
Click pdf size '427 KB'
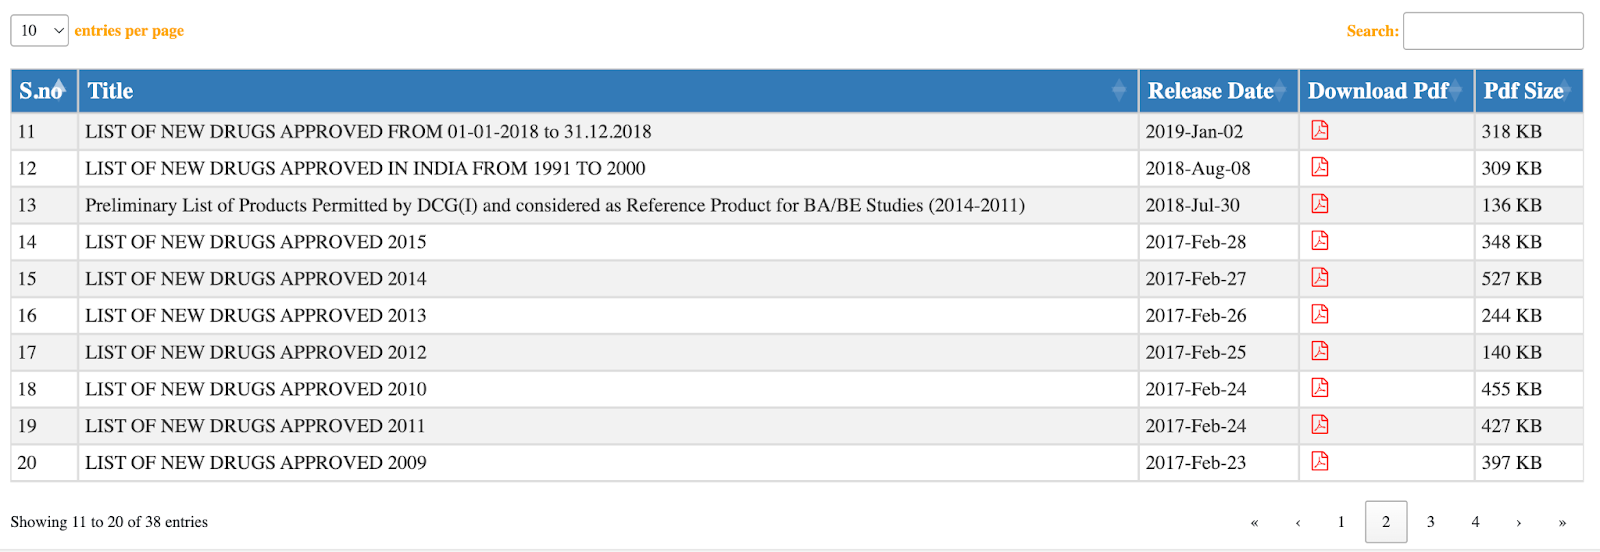(x=1512, y=426)
